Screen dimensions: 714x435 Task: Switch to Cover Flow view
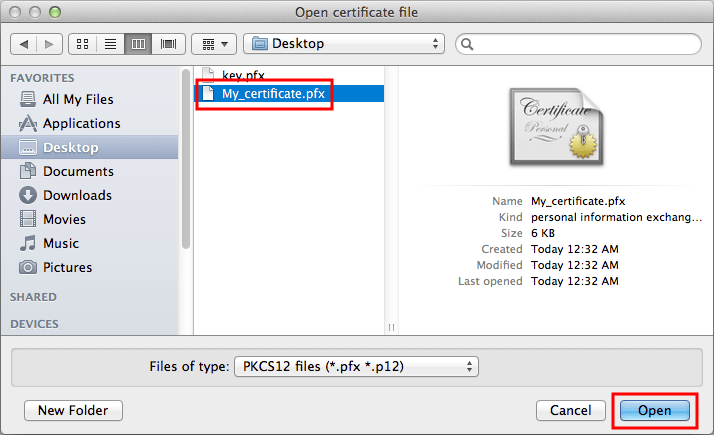[168, 44]
